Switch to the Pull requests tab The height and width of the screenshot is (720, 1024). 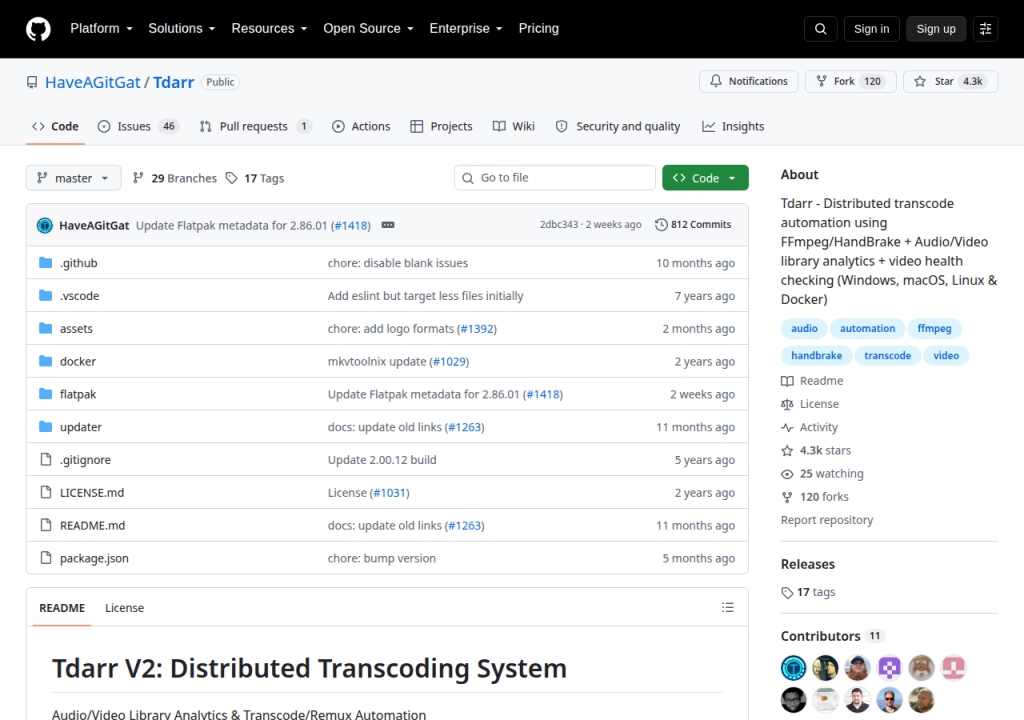(x=255, y=127)
